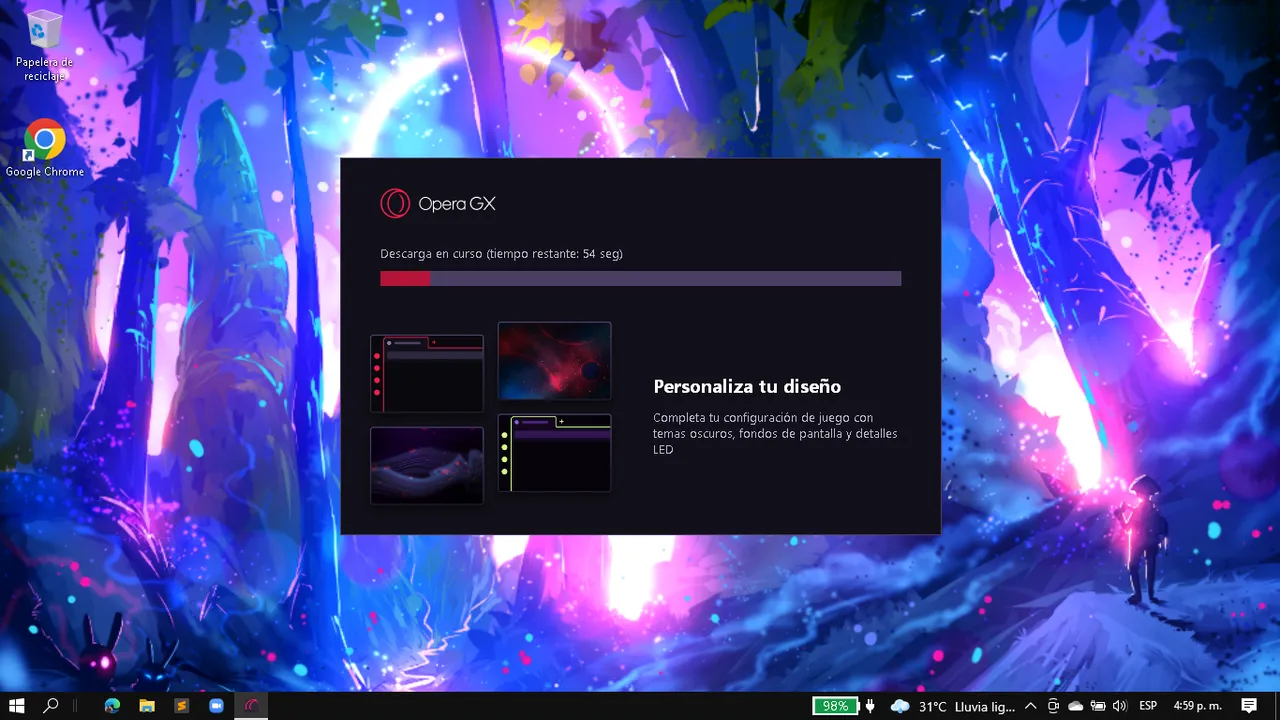Click the battery and network tray icon
Screen dimensions: 1280x720
(1098, 706)
